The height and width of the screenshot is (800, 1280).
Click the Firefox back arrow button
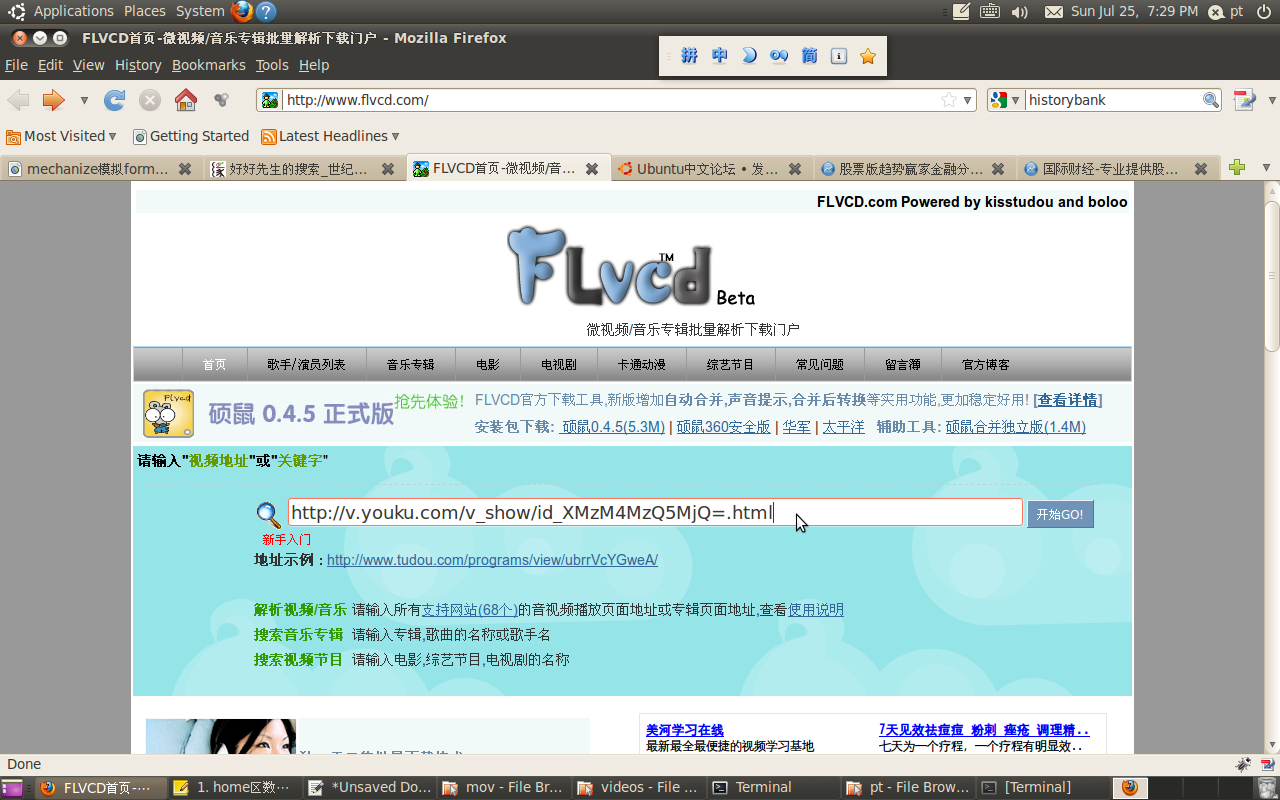point(18,100)
